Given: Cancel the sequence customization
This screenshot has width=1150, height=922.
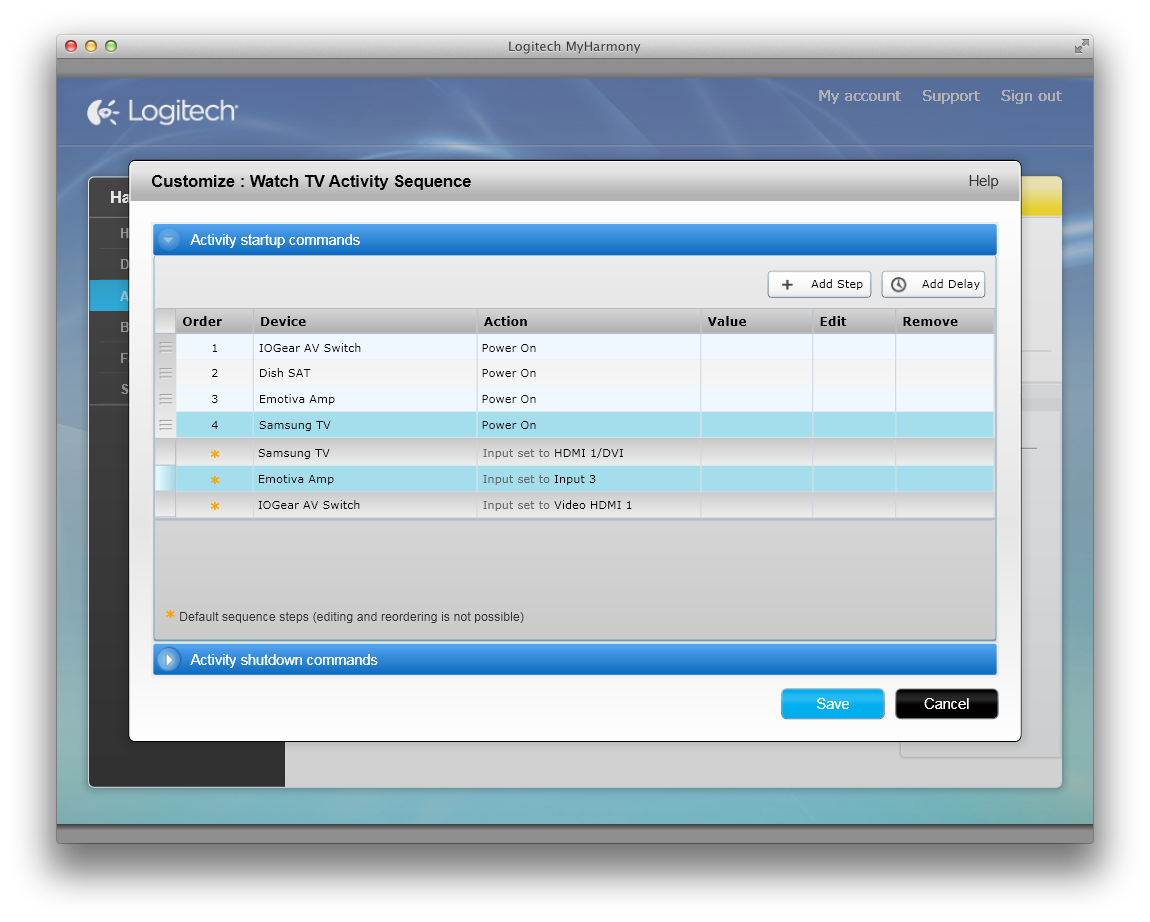Looking at the screenshot, I should [x=946, y=704].
